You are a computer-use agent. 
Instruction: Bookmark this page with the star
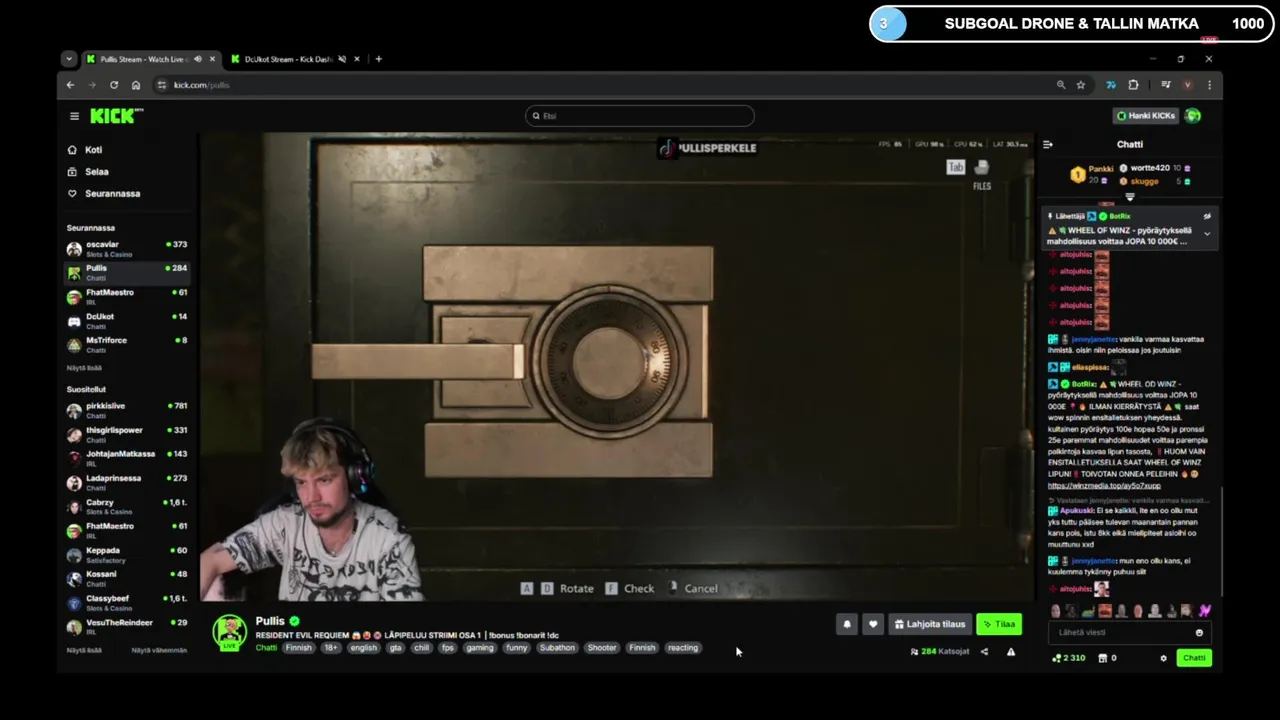pyautogui.click(x=1081, y=85)
